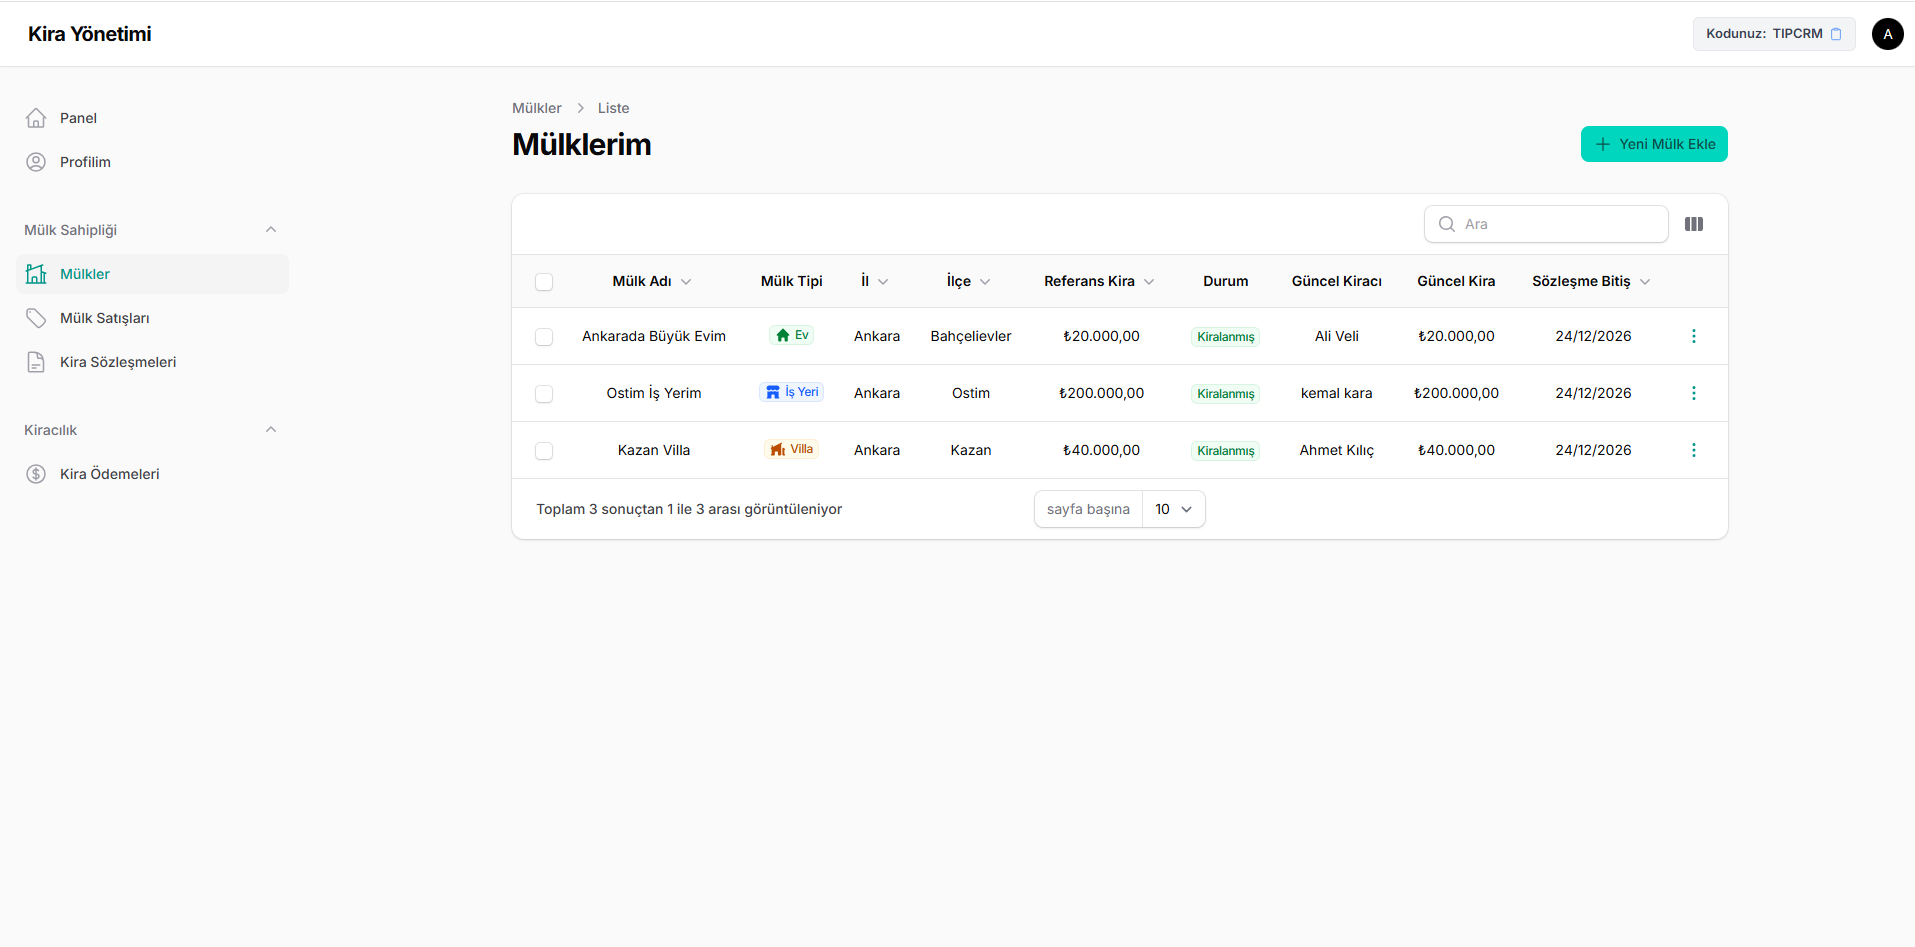Toggle the column visibility icon

click(x=1694, y=224)
